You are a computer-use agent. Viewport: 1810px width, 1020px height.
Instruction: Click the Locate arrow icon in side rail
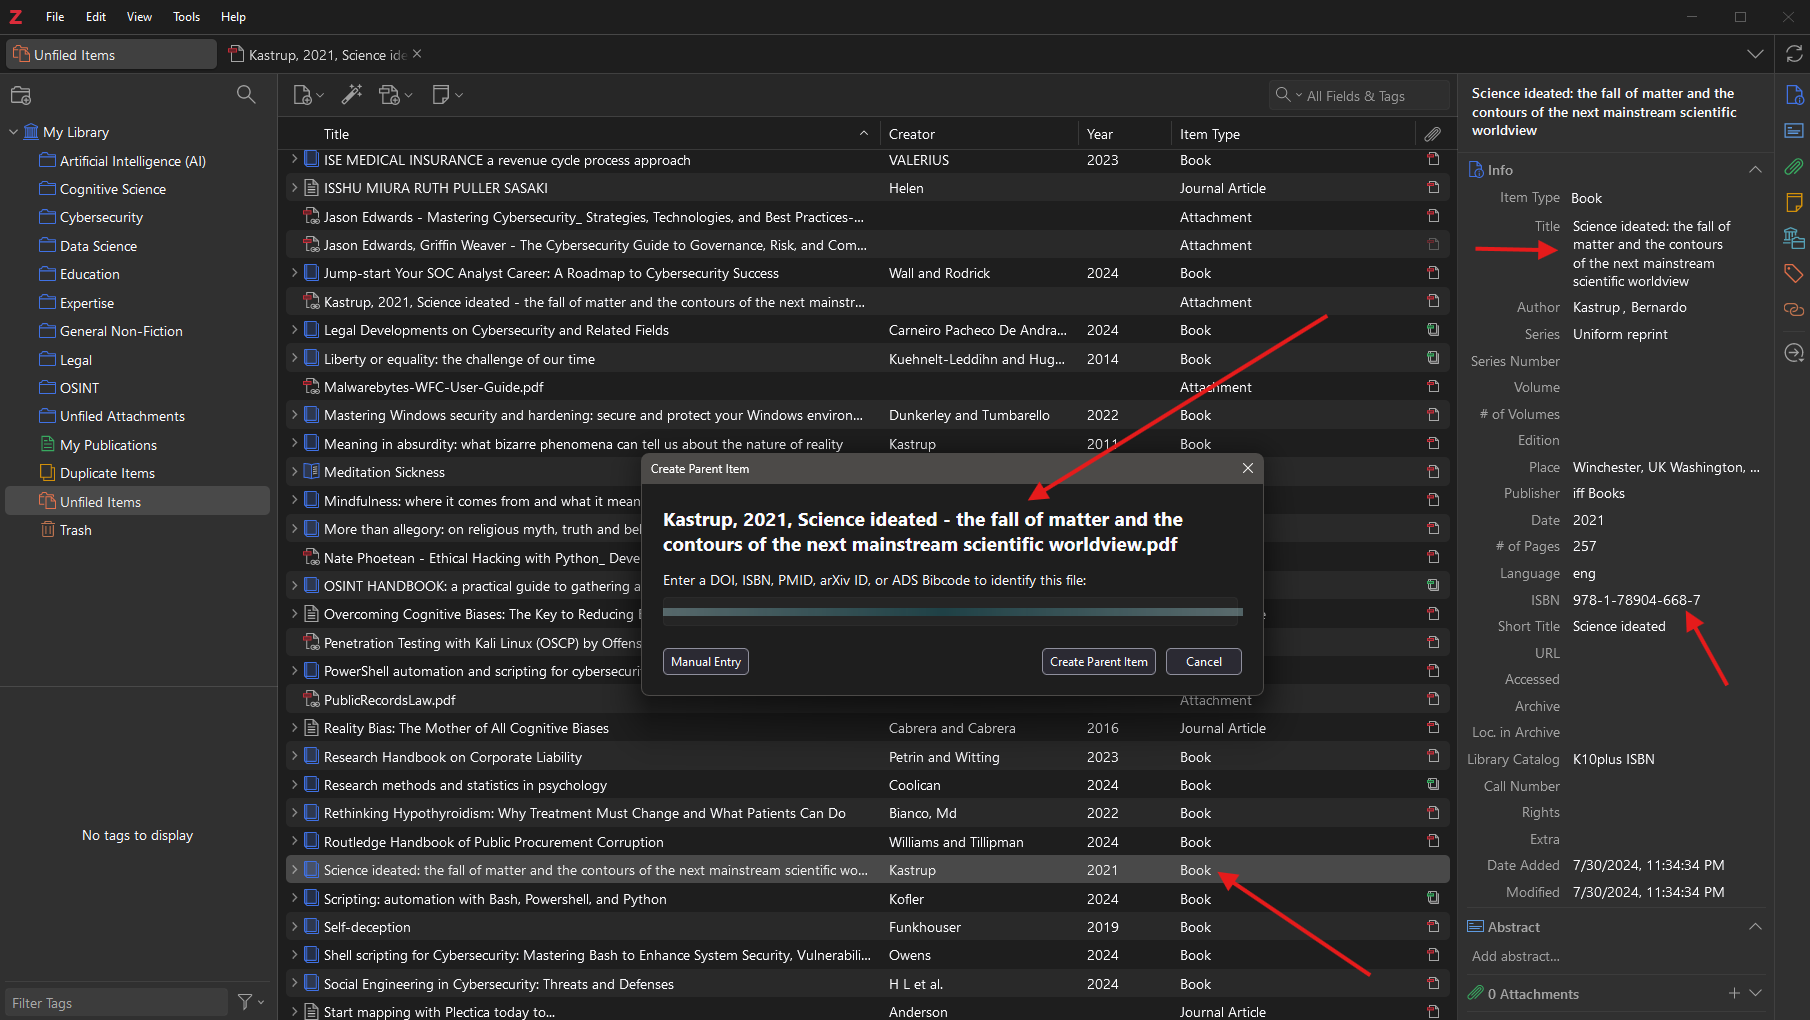[1794, 352]
